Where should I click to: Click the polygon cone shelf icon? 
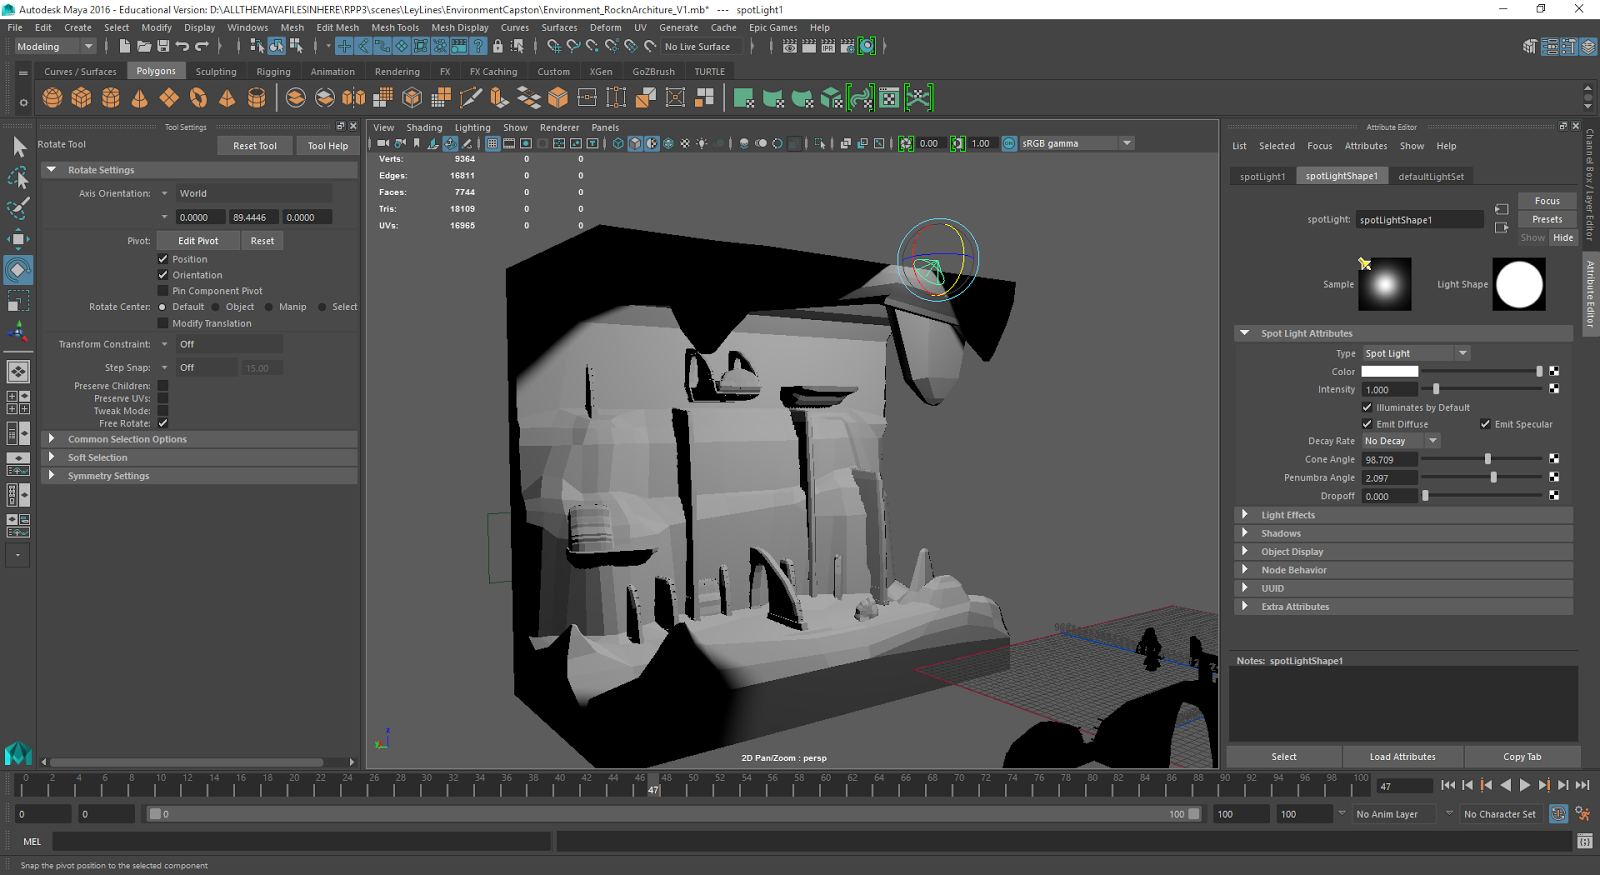(140, 98)
